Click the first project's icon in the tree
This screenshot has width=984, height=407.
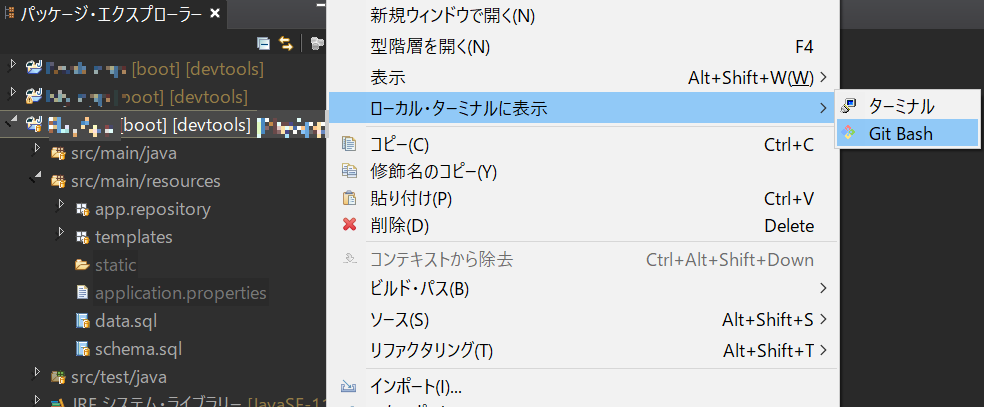click(x=34, y=68)
